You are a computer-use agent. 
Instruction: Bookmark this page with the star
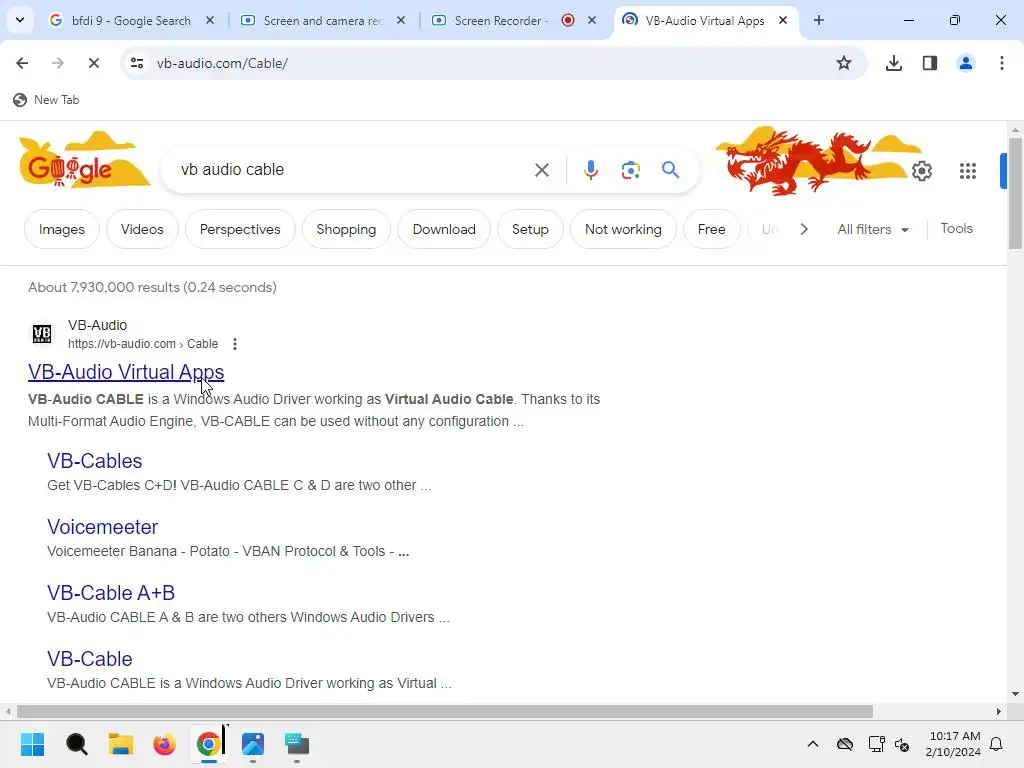[x=844, y=63]
